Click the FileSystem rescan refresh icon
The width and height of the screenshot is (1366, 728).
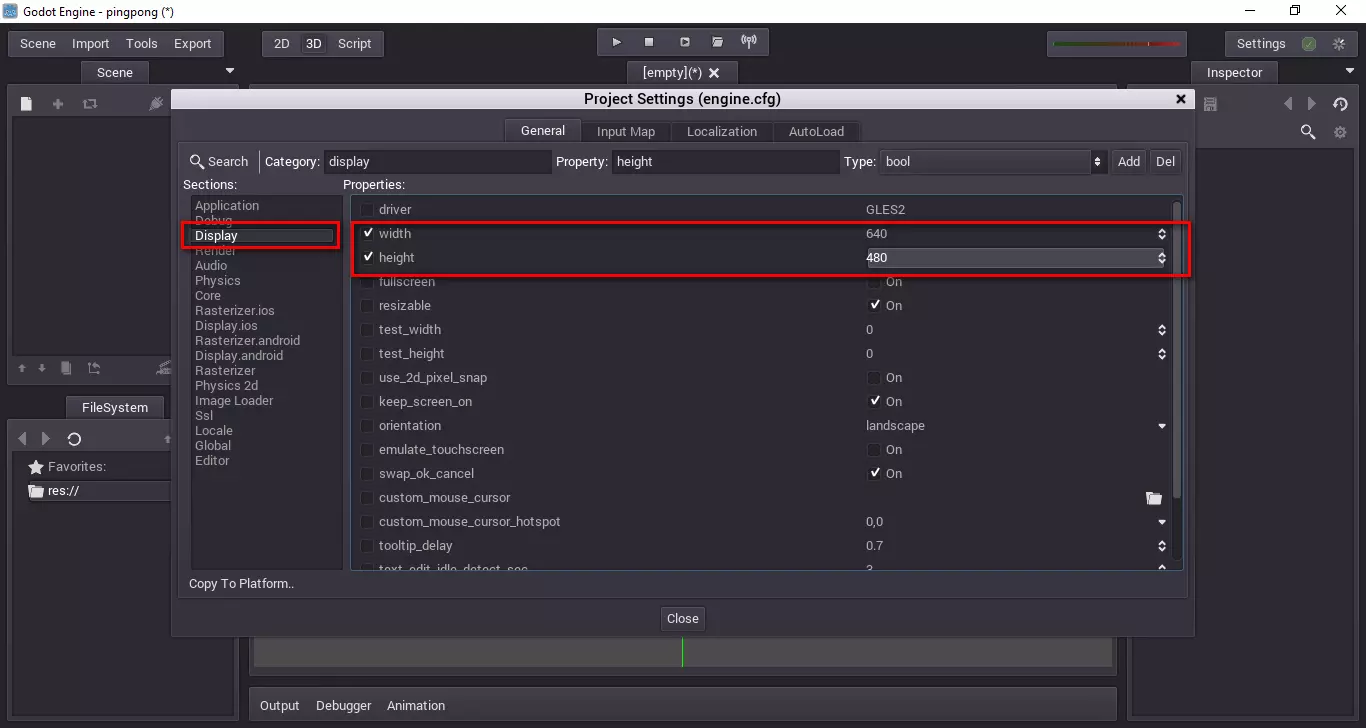pyautogui.click(x=74, y=439)
